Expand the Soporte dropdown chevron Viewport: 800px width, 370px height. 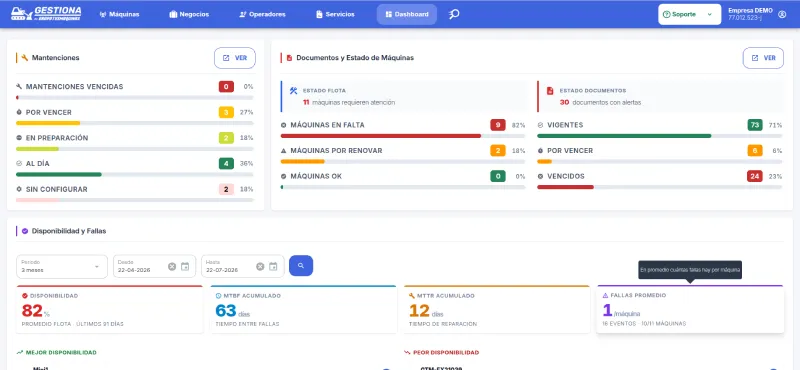pos(709,14)
